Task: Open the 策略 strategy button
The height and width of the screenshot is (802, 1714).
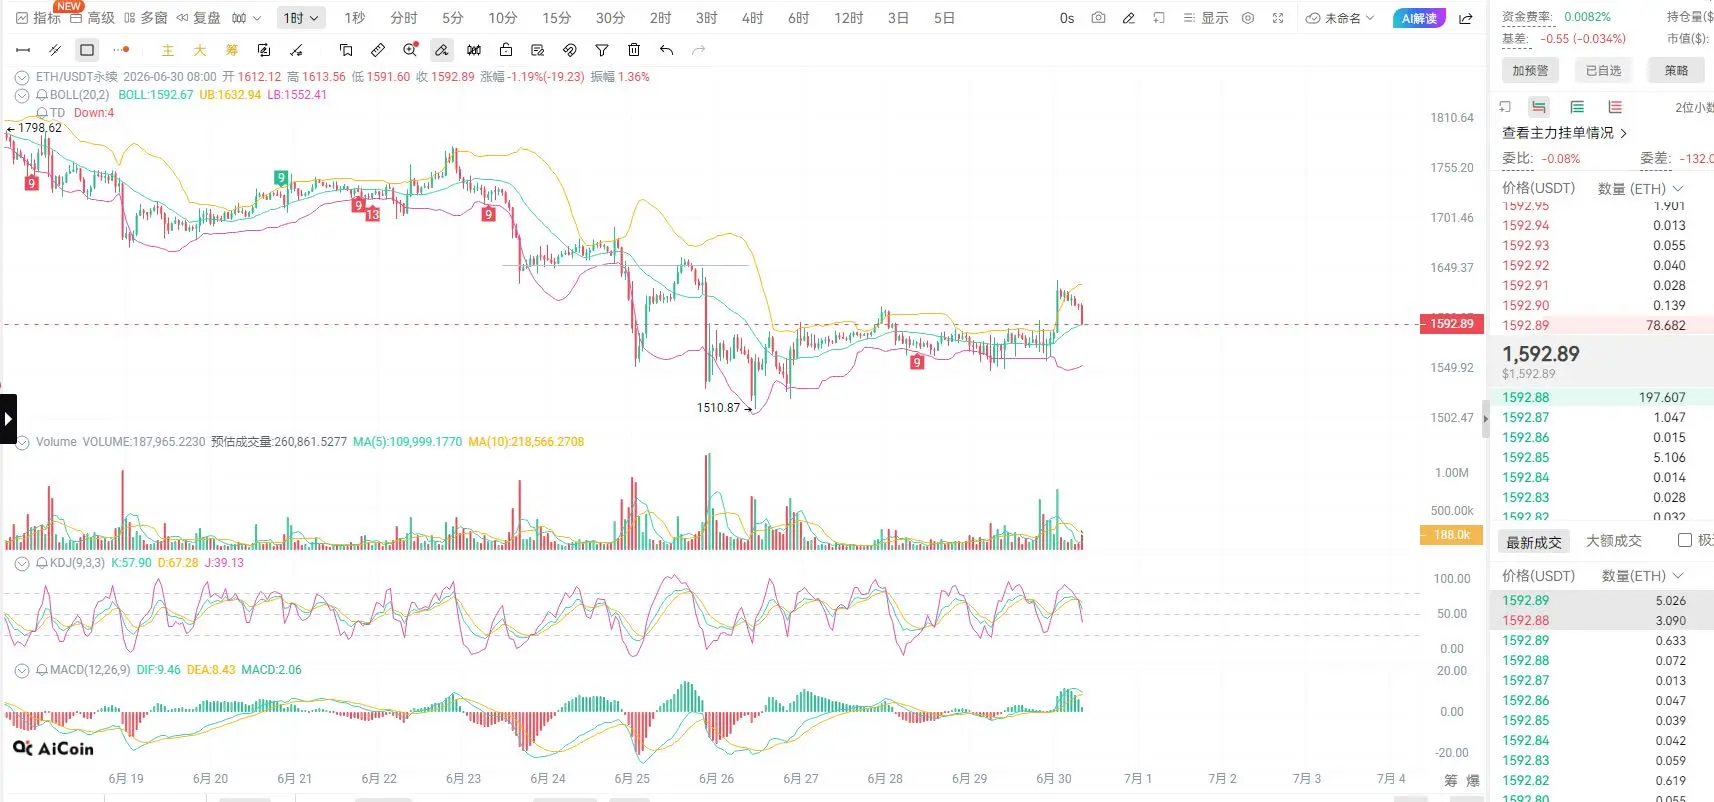Action: (x=1677, y=70)
